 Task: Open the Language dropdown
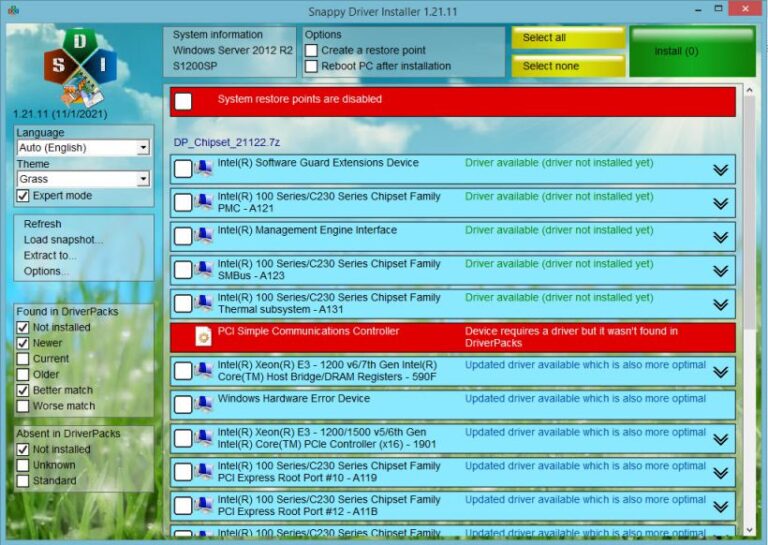click(x=83, y=147)
